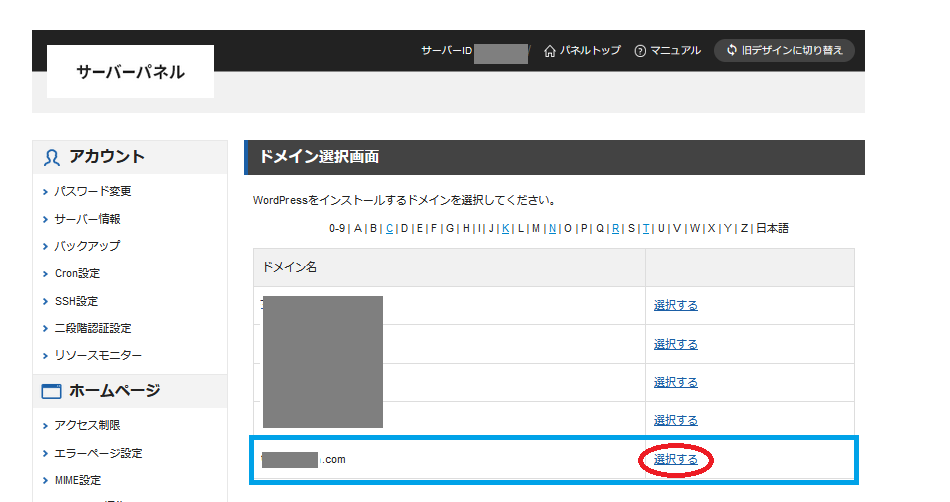Screen dimensions: 950x502
Task: Switch to old design with 旧デザインに切り替え
Action: (784, 50)
